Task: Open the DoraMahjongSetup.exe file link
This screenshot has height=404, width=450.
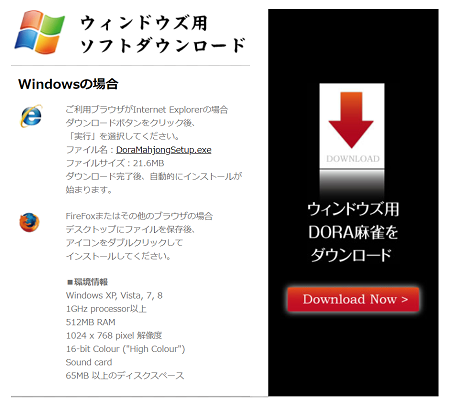Action: [x=164, y=150]
